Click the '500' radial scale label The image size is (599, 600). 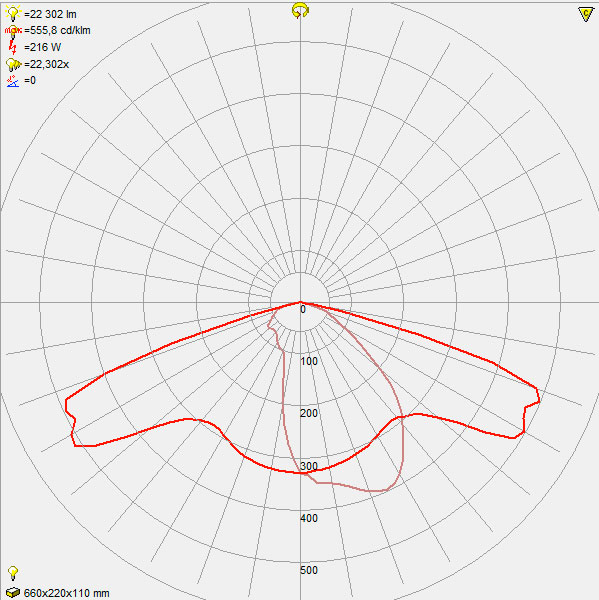point(309,570)
